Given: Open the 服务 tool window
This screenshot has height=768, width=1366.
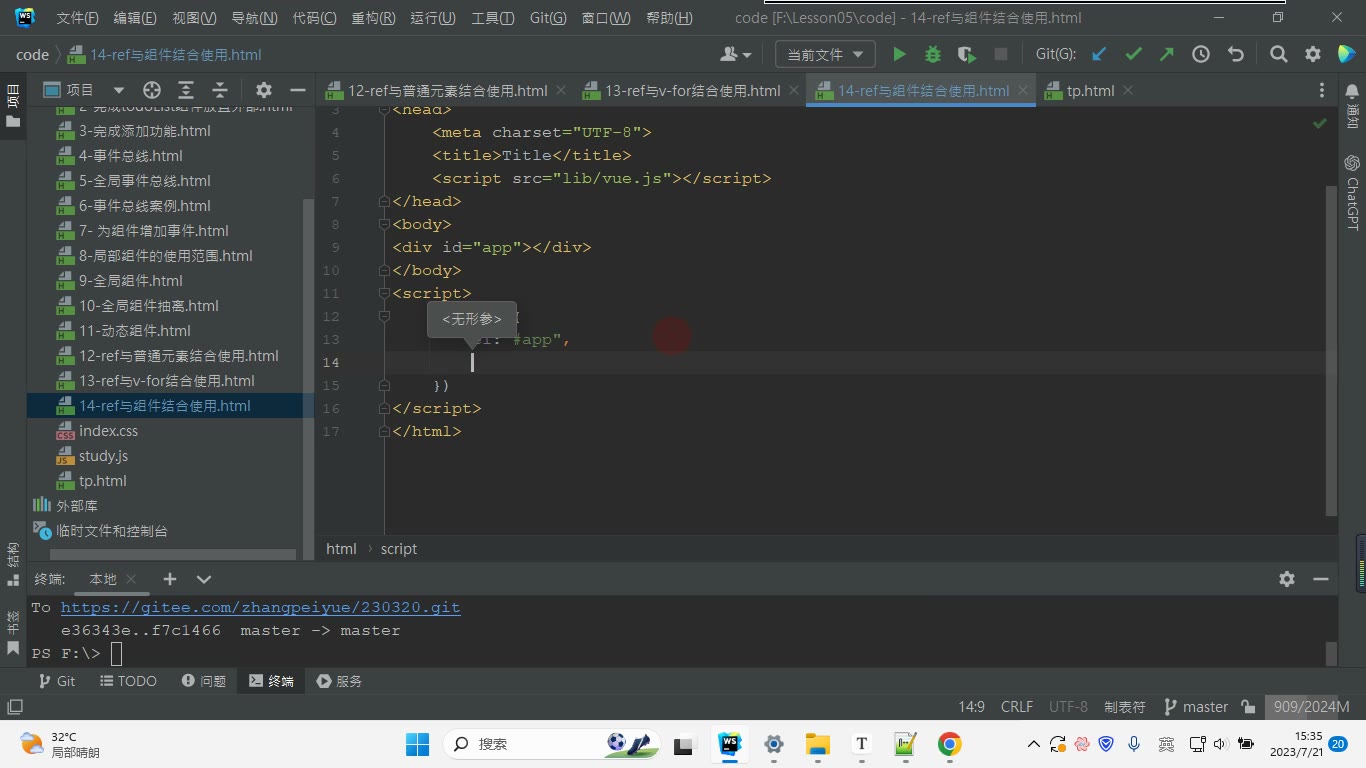Looking at the screenshot, I should click(x=339, y=681).
